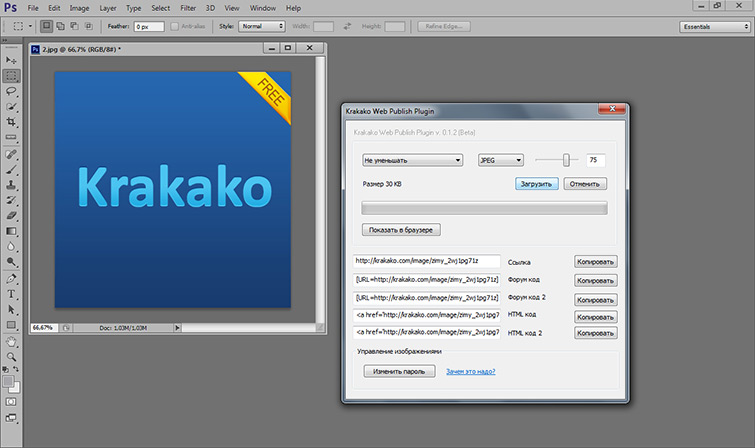Select the Path Selection tool
The width and height of the screenshot is (755, 448).
coord(11,310)
